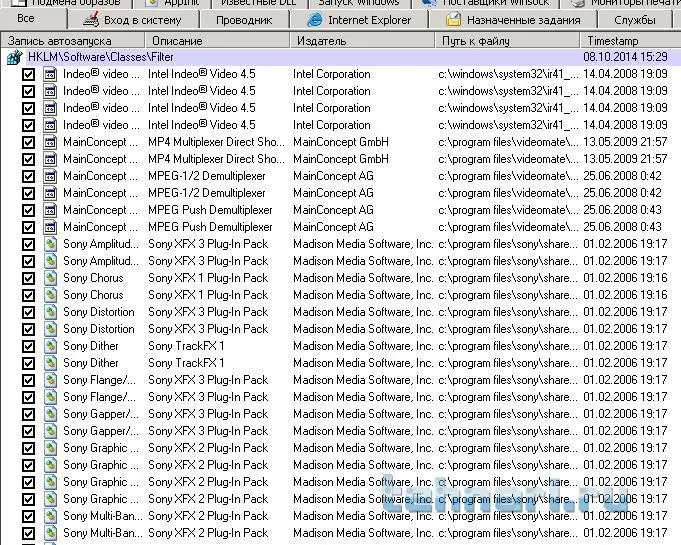This screenshot has width=681, height=545.
Task: Disable the upper MPEG-1/2 Demultiplexer entry checkbox
Action: [28, 176]
